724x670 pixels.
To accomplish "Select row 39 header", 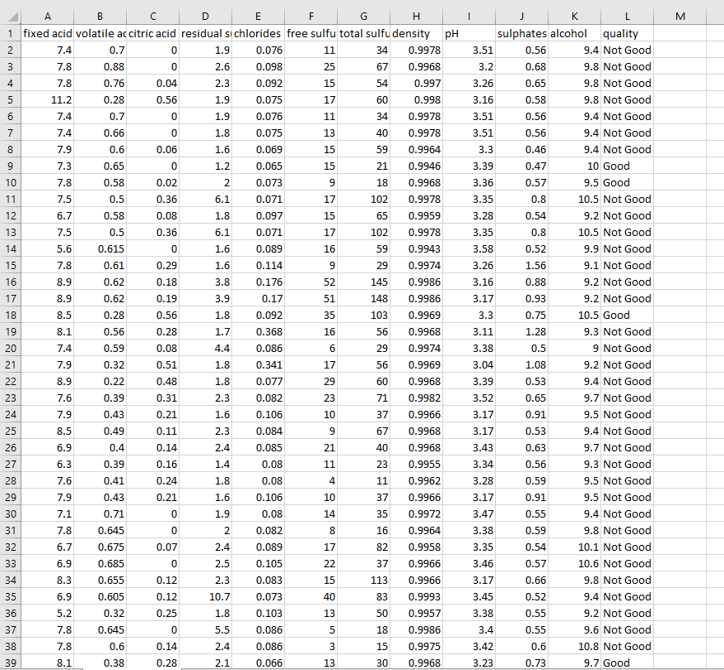I will 11,663.
